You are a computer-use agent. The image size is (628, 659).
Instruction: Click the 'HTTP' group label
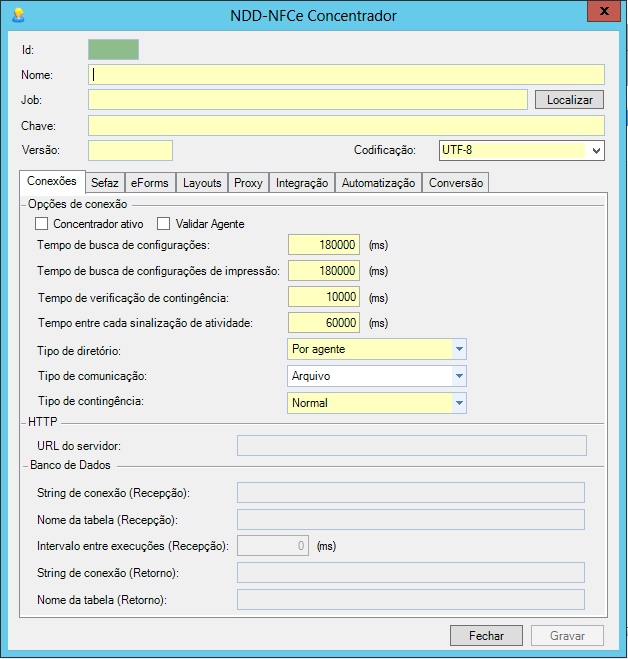(42, 422)
